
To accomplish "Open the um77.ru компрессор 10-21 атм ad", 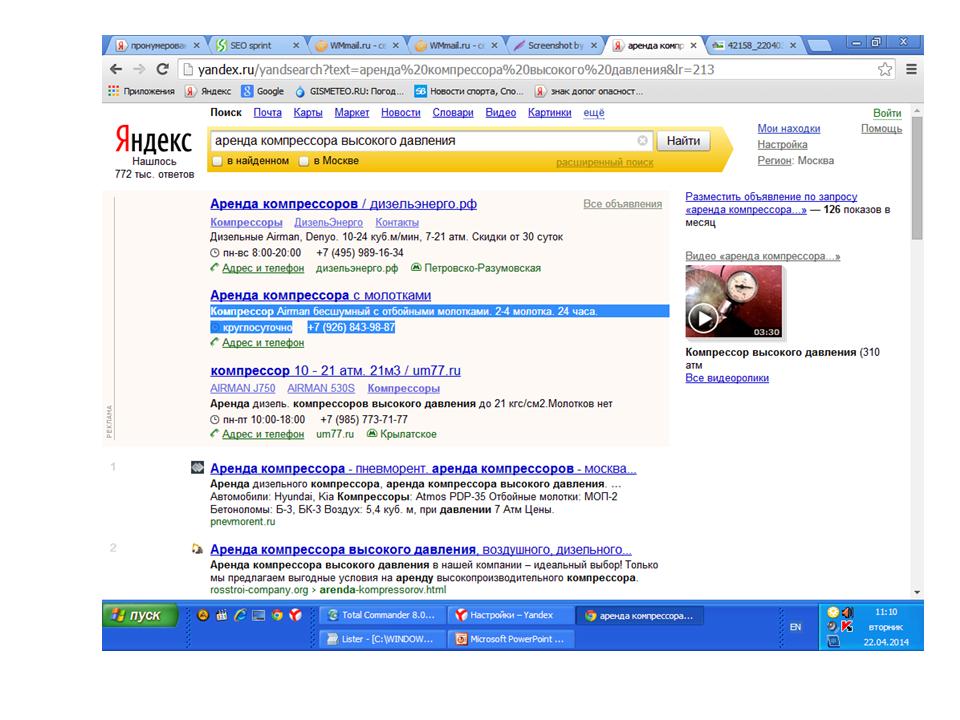I will coord(336,370).
